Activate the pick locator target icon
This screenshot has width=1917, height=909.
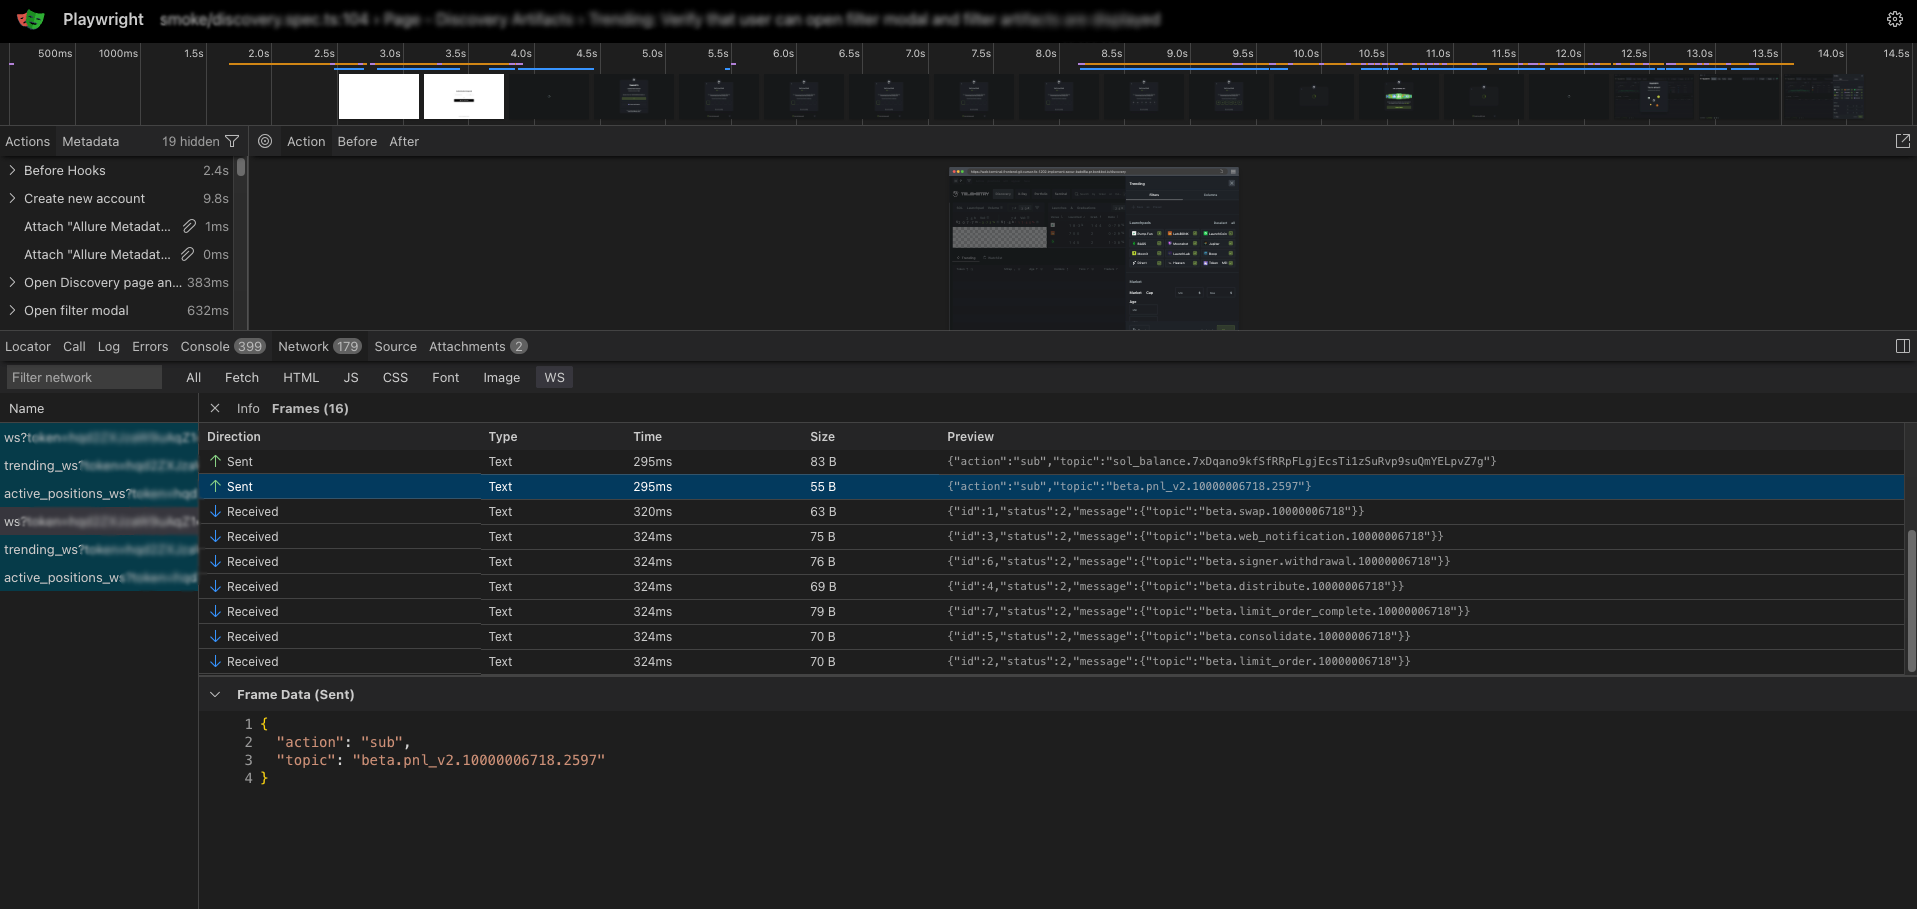coord(265,141)
